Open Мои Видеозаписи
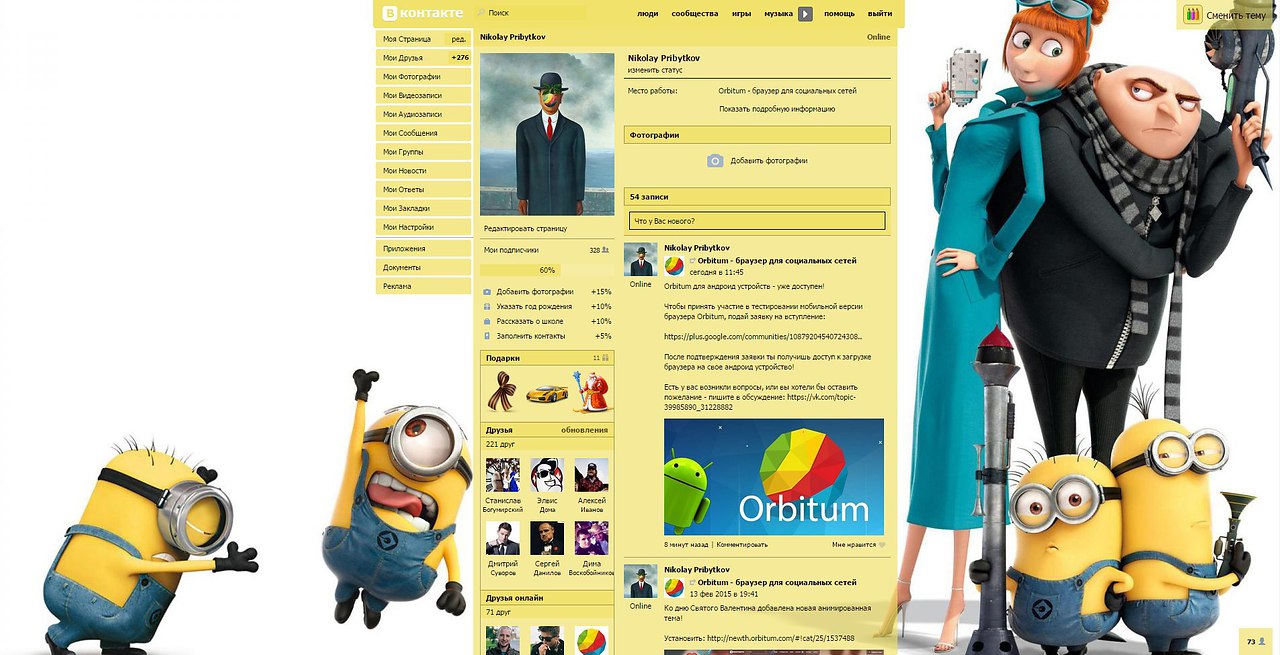The height and width of the screenshot is (655, 1280). pyautogui.click(x=424, y=96)
